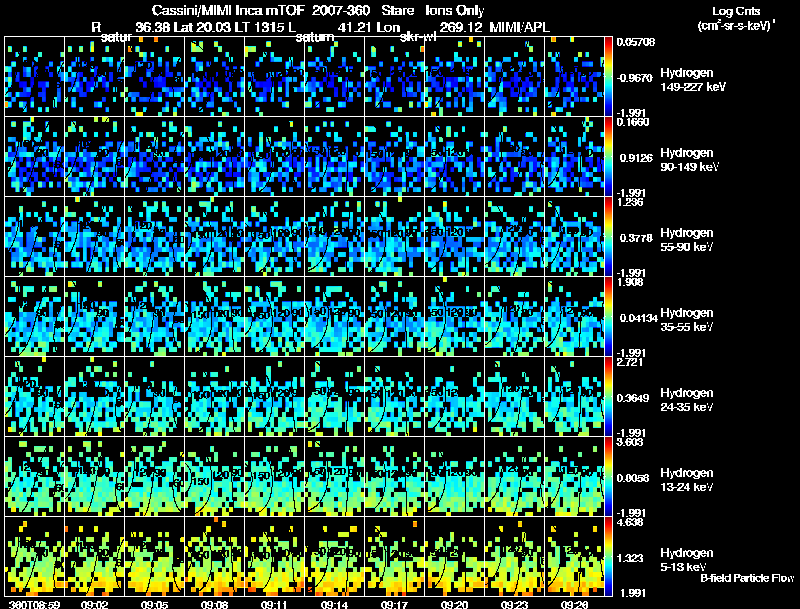Screen dimensions: 800x609
Task: Click the '0.3778' scale value
Action: pos(636,238)
